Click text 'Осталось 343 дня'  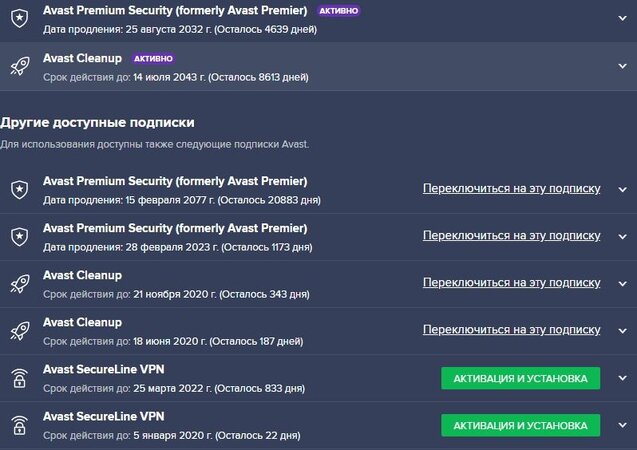[264, 294]
